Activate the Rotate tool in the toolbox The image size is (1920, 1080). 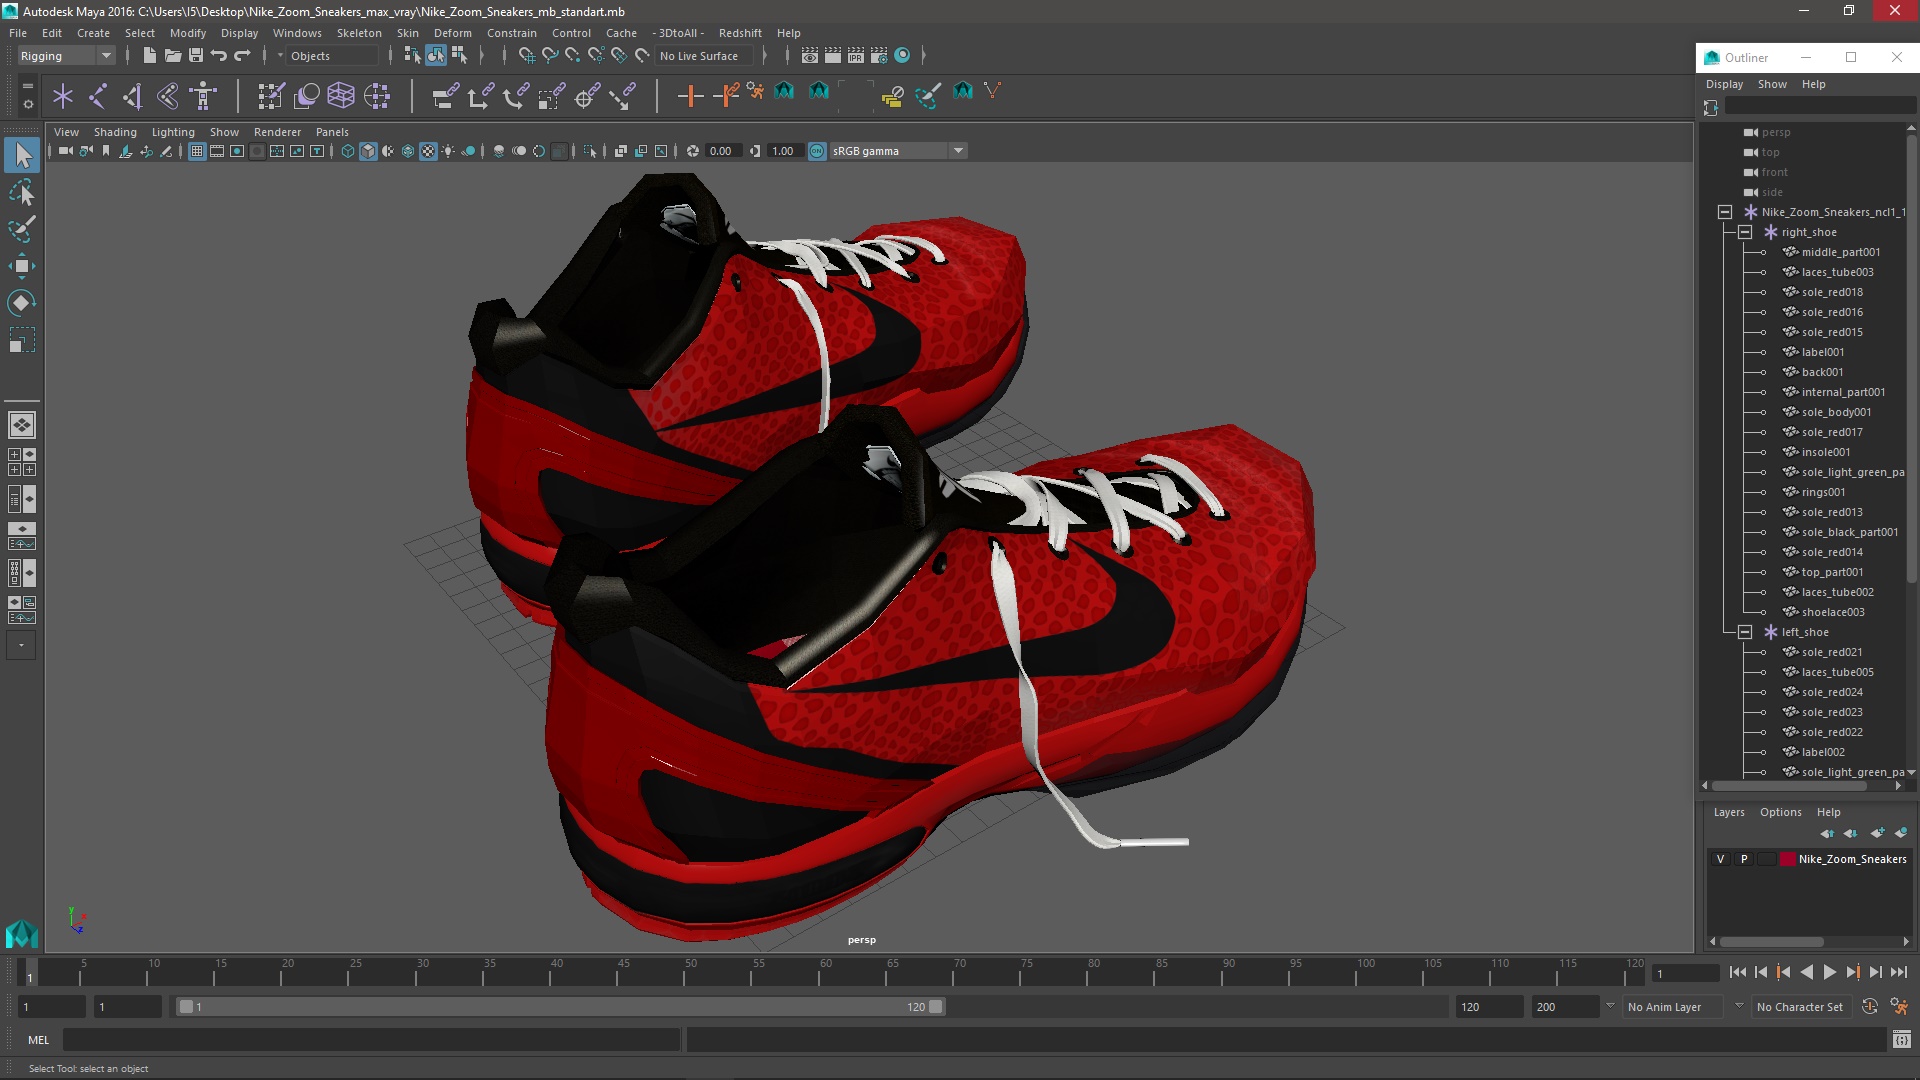[x=22, y=303]
